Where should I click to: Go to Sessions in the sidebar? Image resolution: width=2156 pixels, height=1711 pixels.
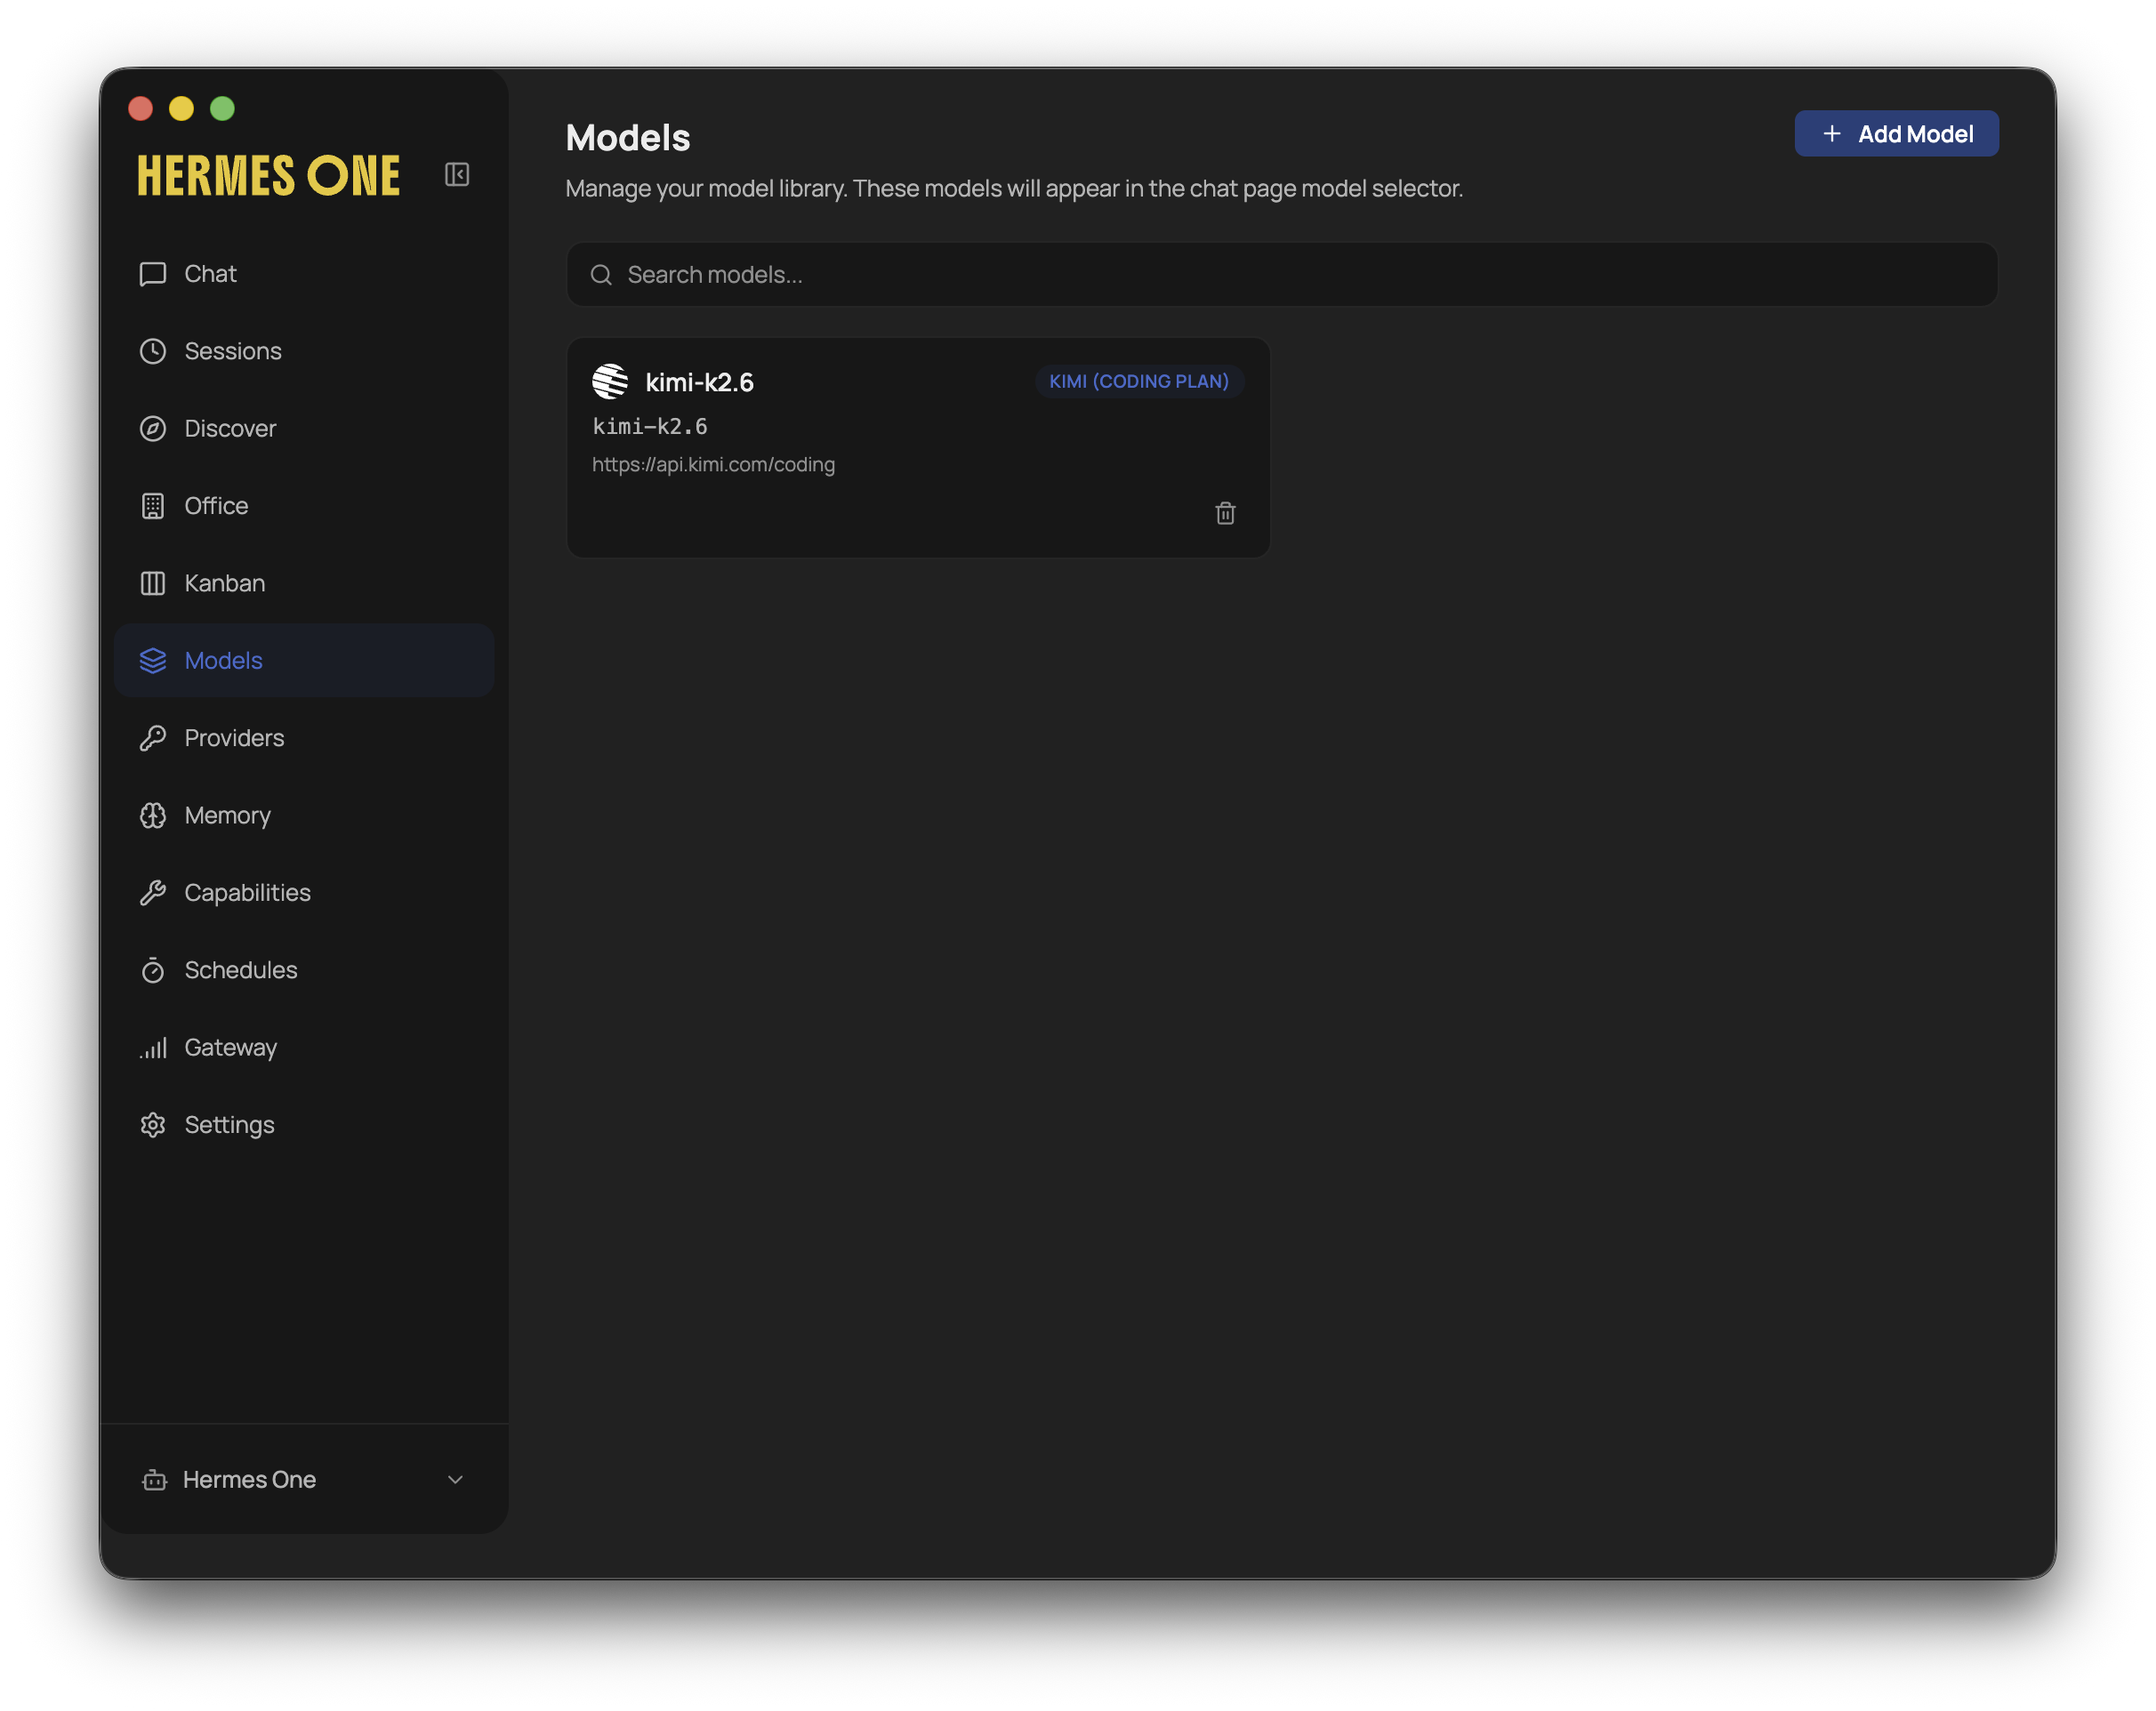click(x=305, y=351)
